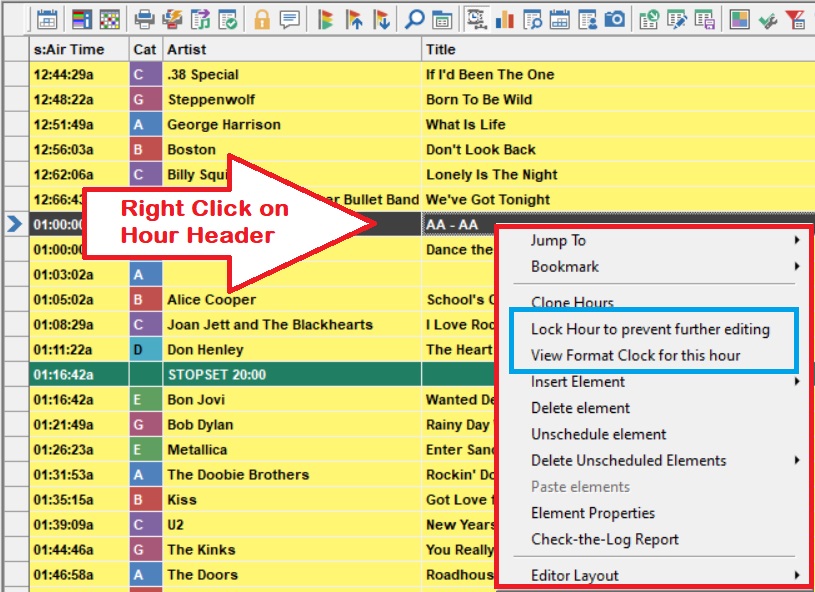Open Element Properties from the menu
The image size is (815, 592).
pyautogui.click(x=593, y=513)
